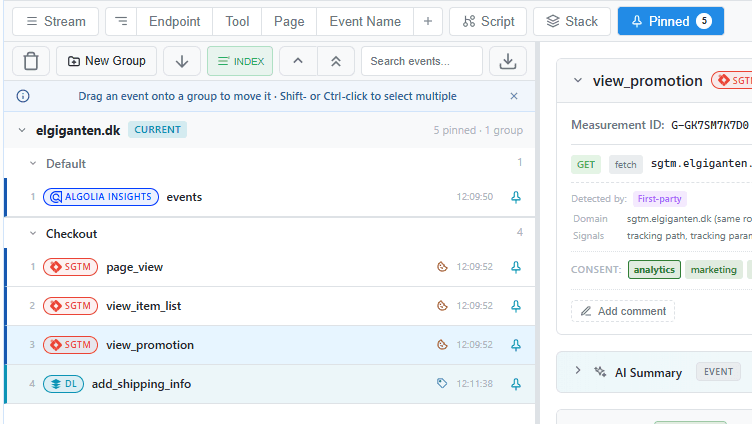Click the ALGOLIA INSIGHTS badge
Screen dimensions: 752x424
tap(101, 197)
